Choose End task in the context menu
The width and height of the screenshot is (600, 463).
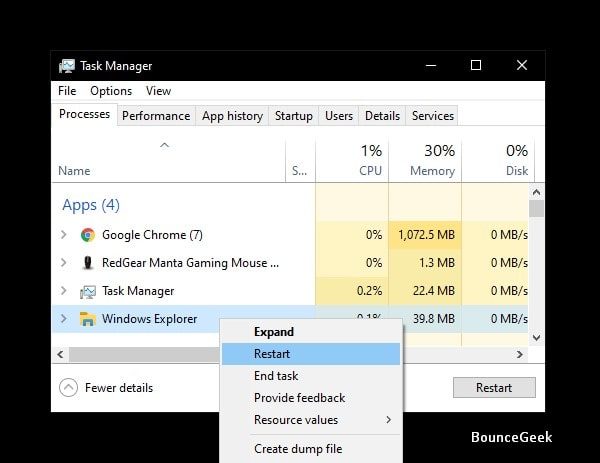click(x=311, y=376)
